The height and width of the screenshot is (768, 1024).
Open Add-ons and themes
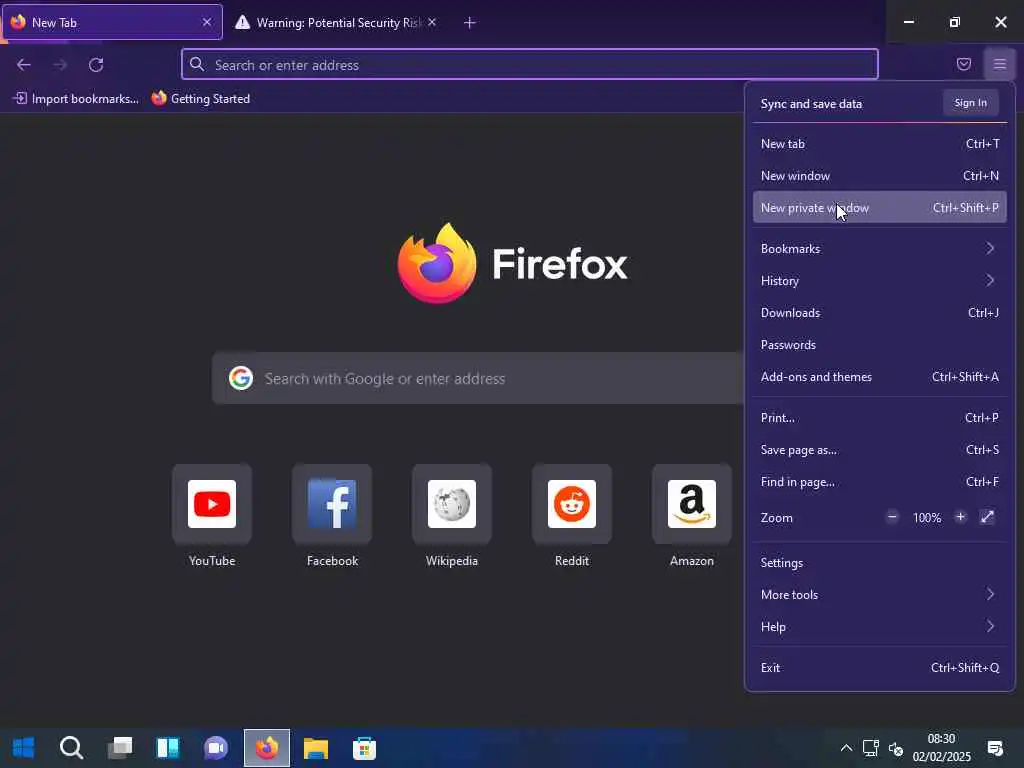(879, 376)
